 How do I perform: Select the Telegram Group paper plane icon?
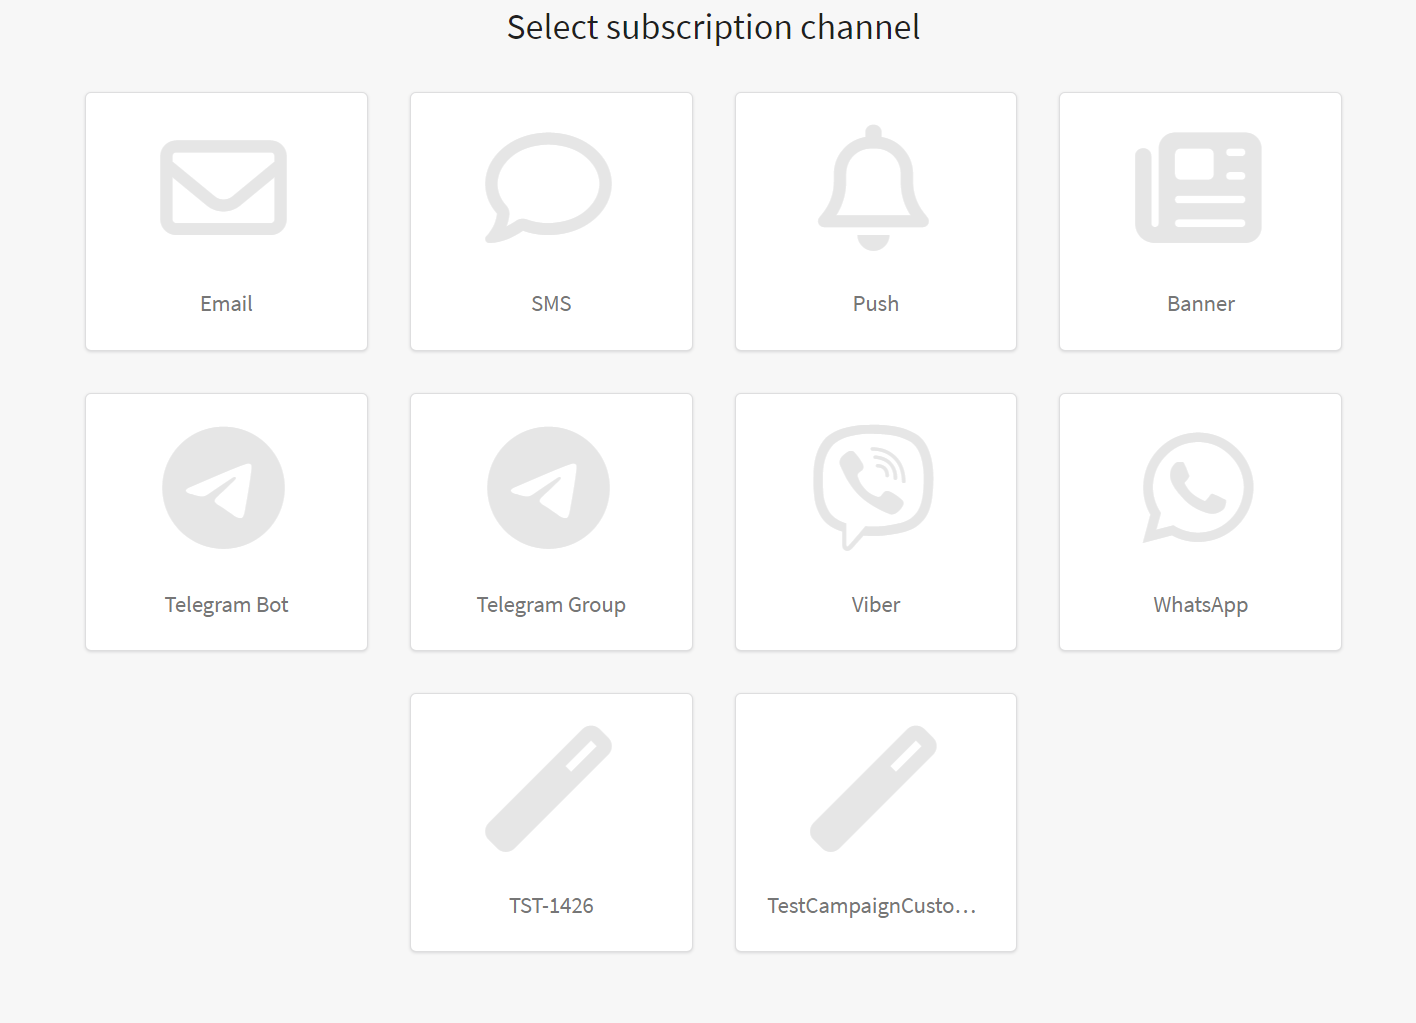coord(548,488)
